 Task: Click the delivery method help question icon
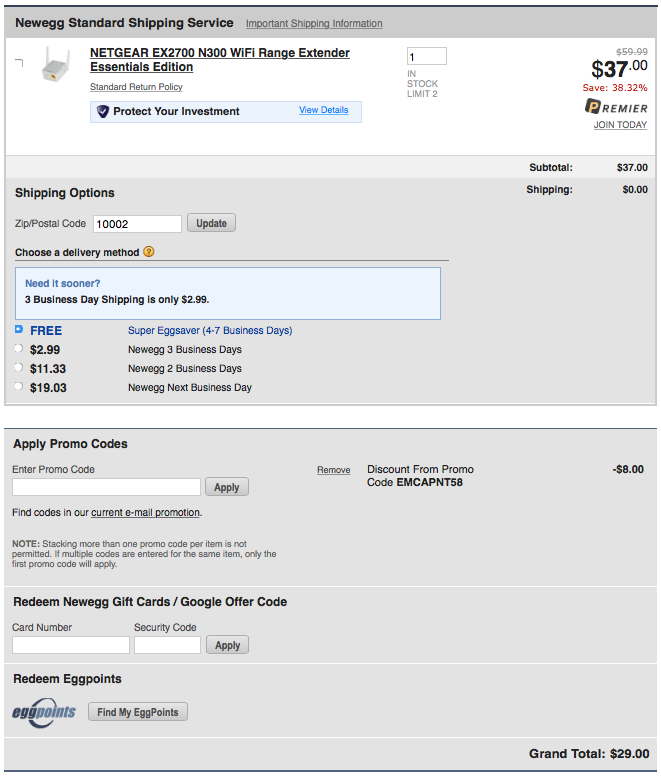pyautogui.click(x=149, y=252)
